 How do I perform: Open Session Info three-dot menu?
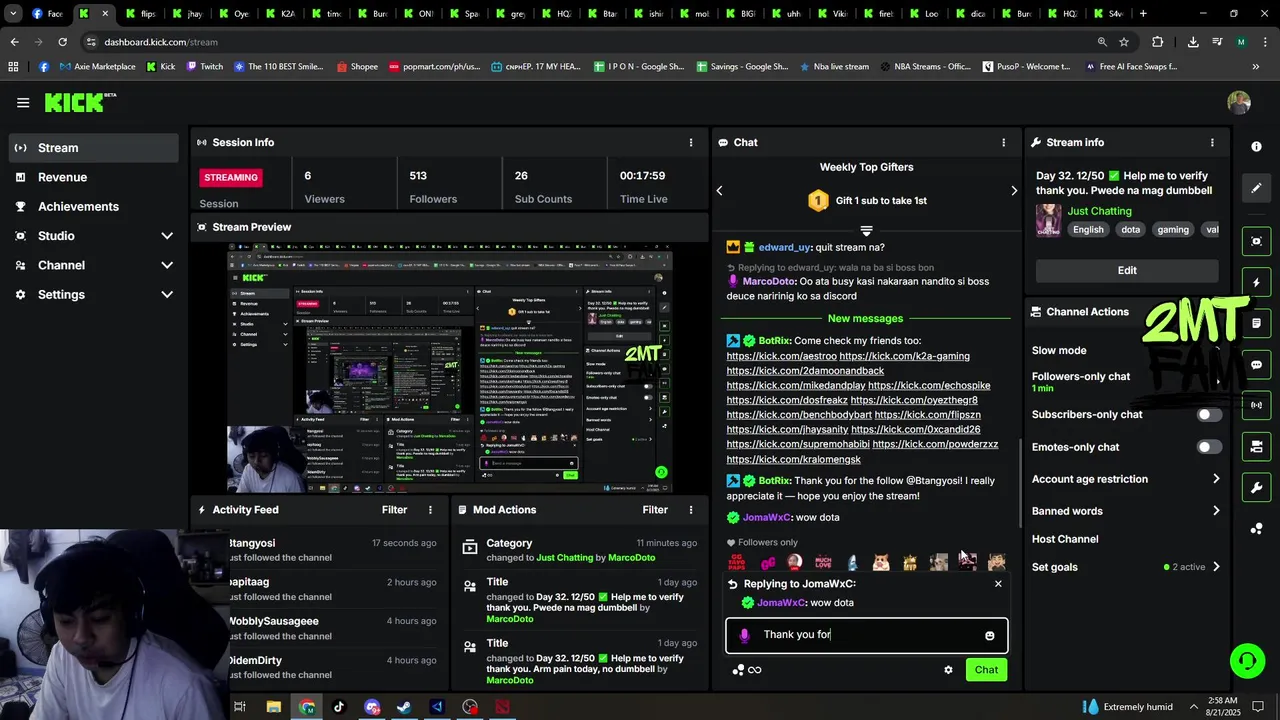(690, 142)
